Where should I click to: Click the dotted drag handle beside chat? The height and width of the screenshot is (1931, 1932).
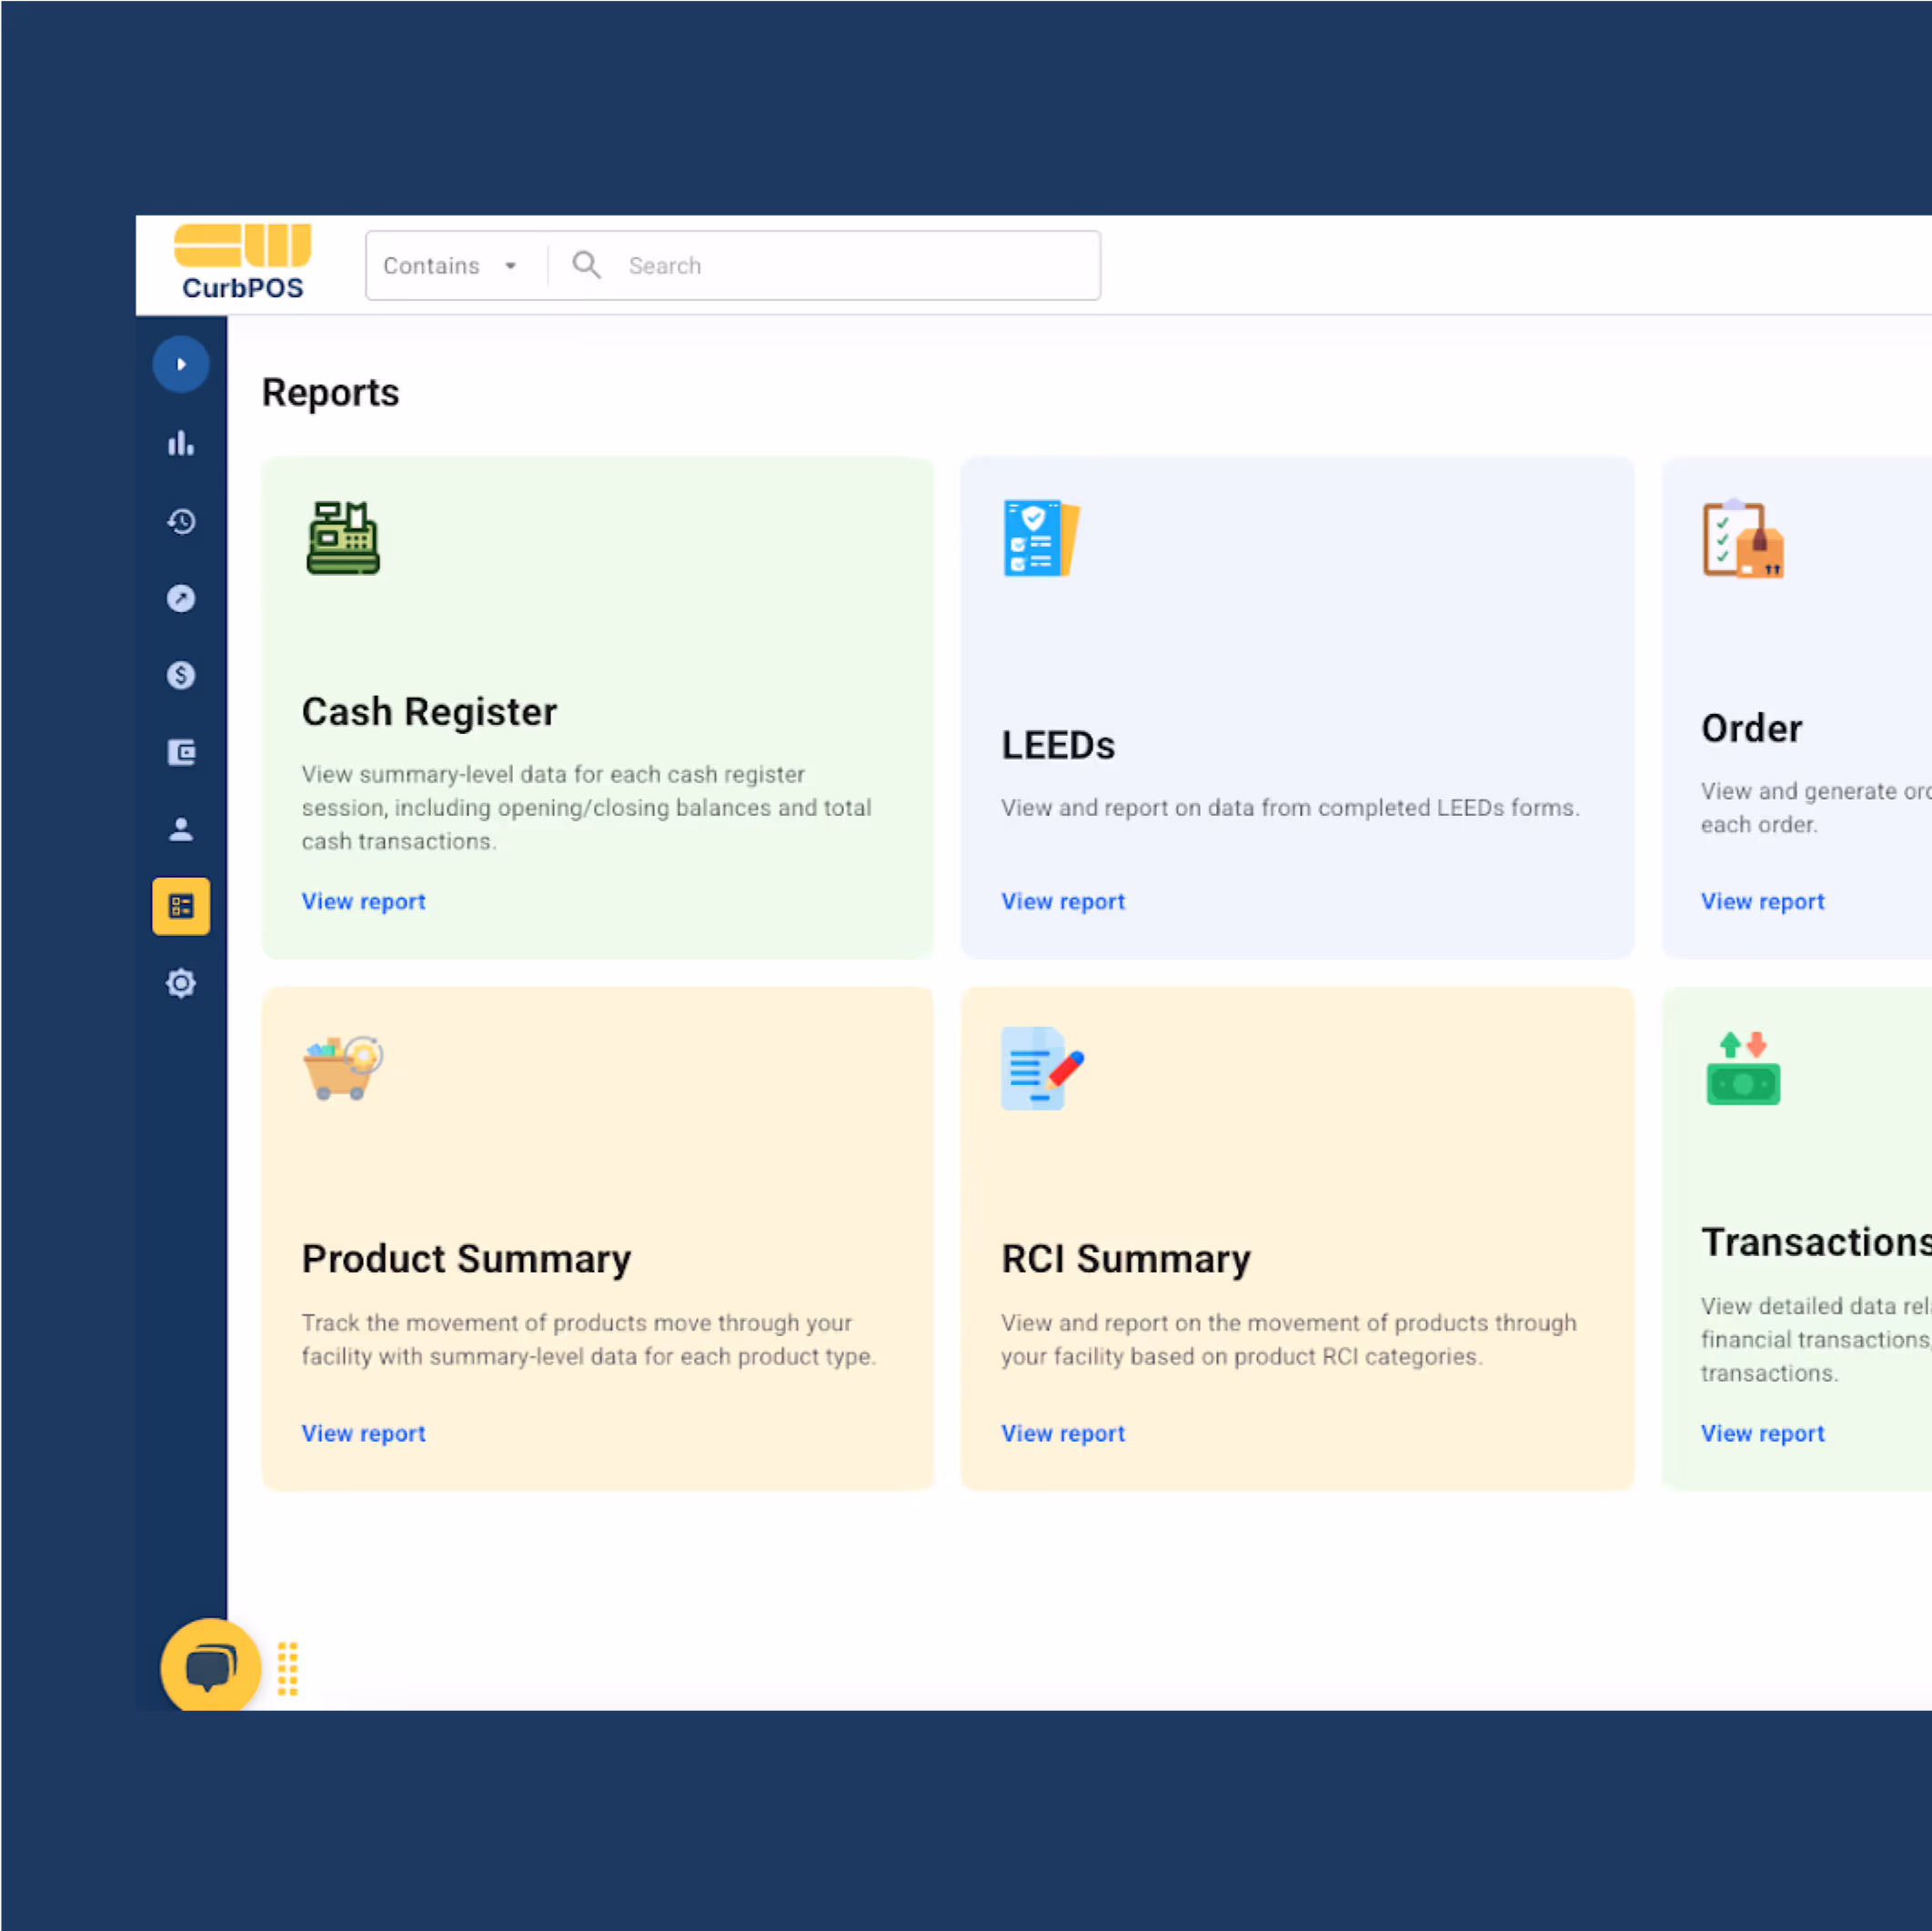coord(288,1668)
